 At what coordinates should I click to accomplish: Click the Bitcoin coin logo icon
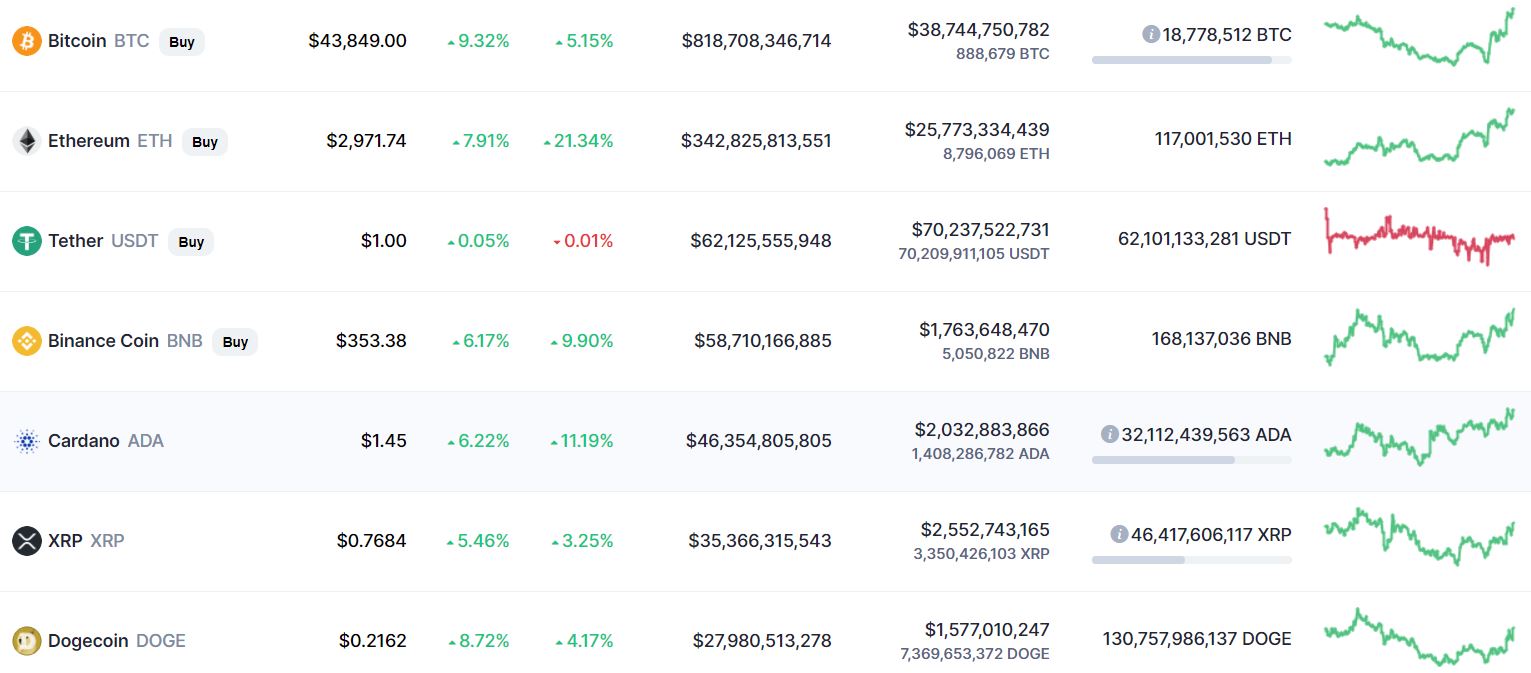click(26, 41)
